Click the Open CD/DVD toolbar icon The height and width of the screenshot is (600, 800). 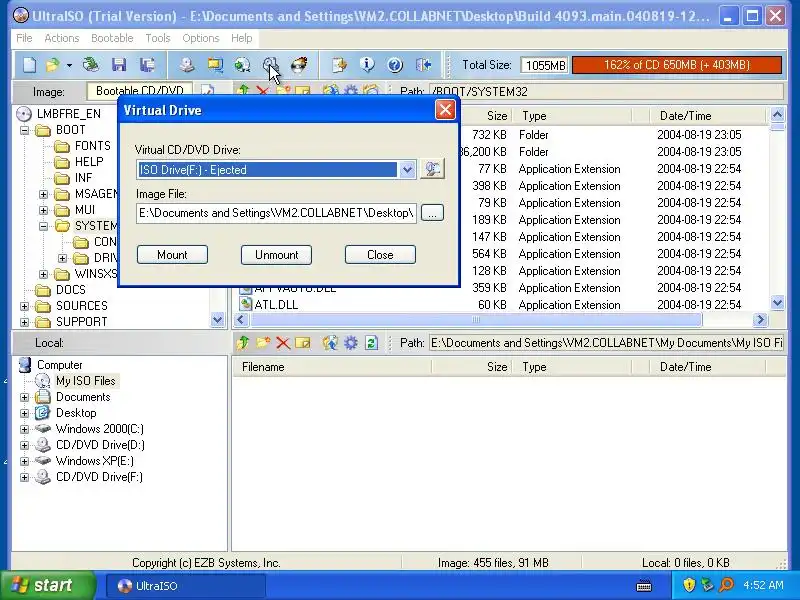click(x=91, y=65)
